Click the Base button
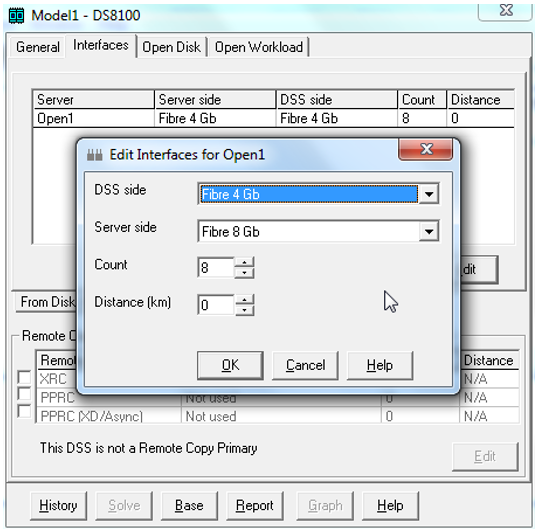536x529 pixels. coord(189,506)
